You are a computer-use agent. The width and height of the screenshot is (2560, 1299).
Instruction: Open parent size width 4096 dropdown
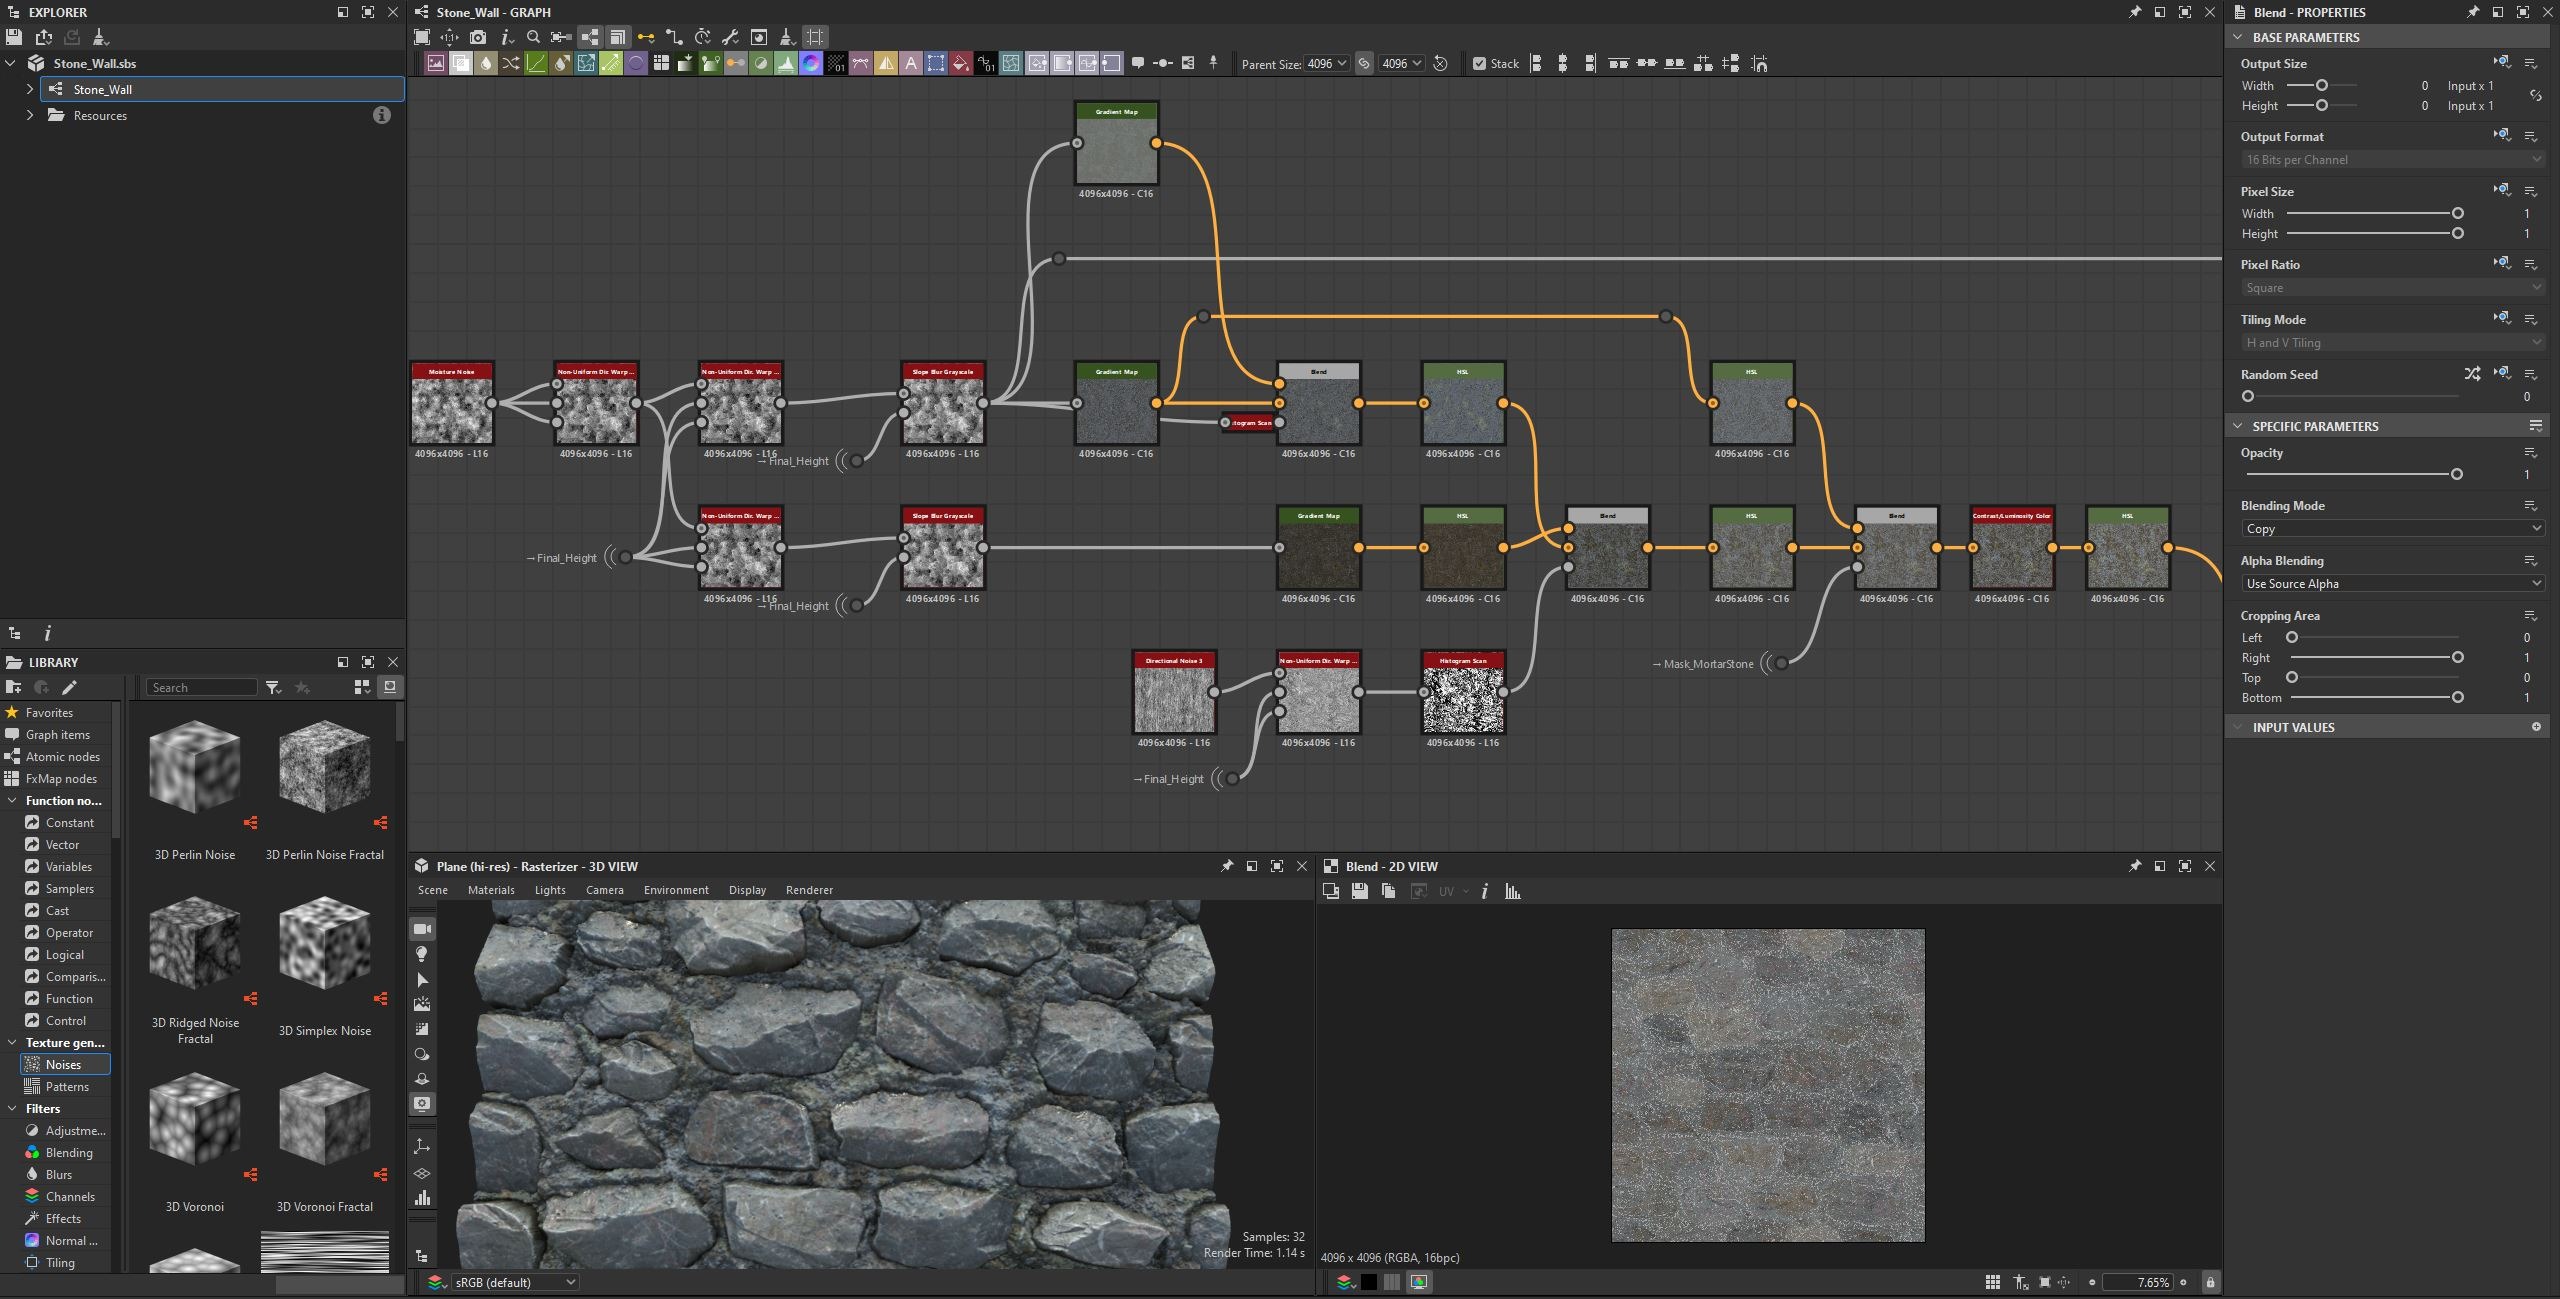(x=1327, y=63)
